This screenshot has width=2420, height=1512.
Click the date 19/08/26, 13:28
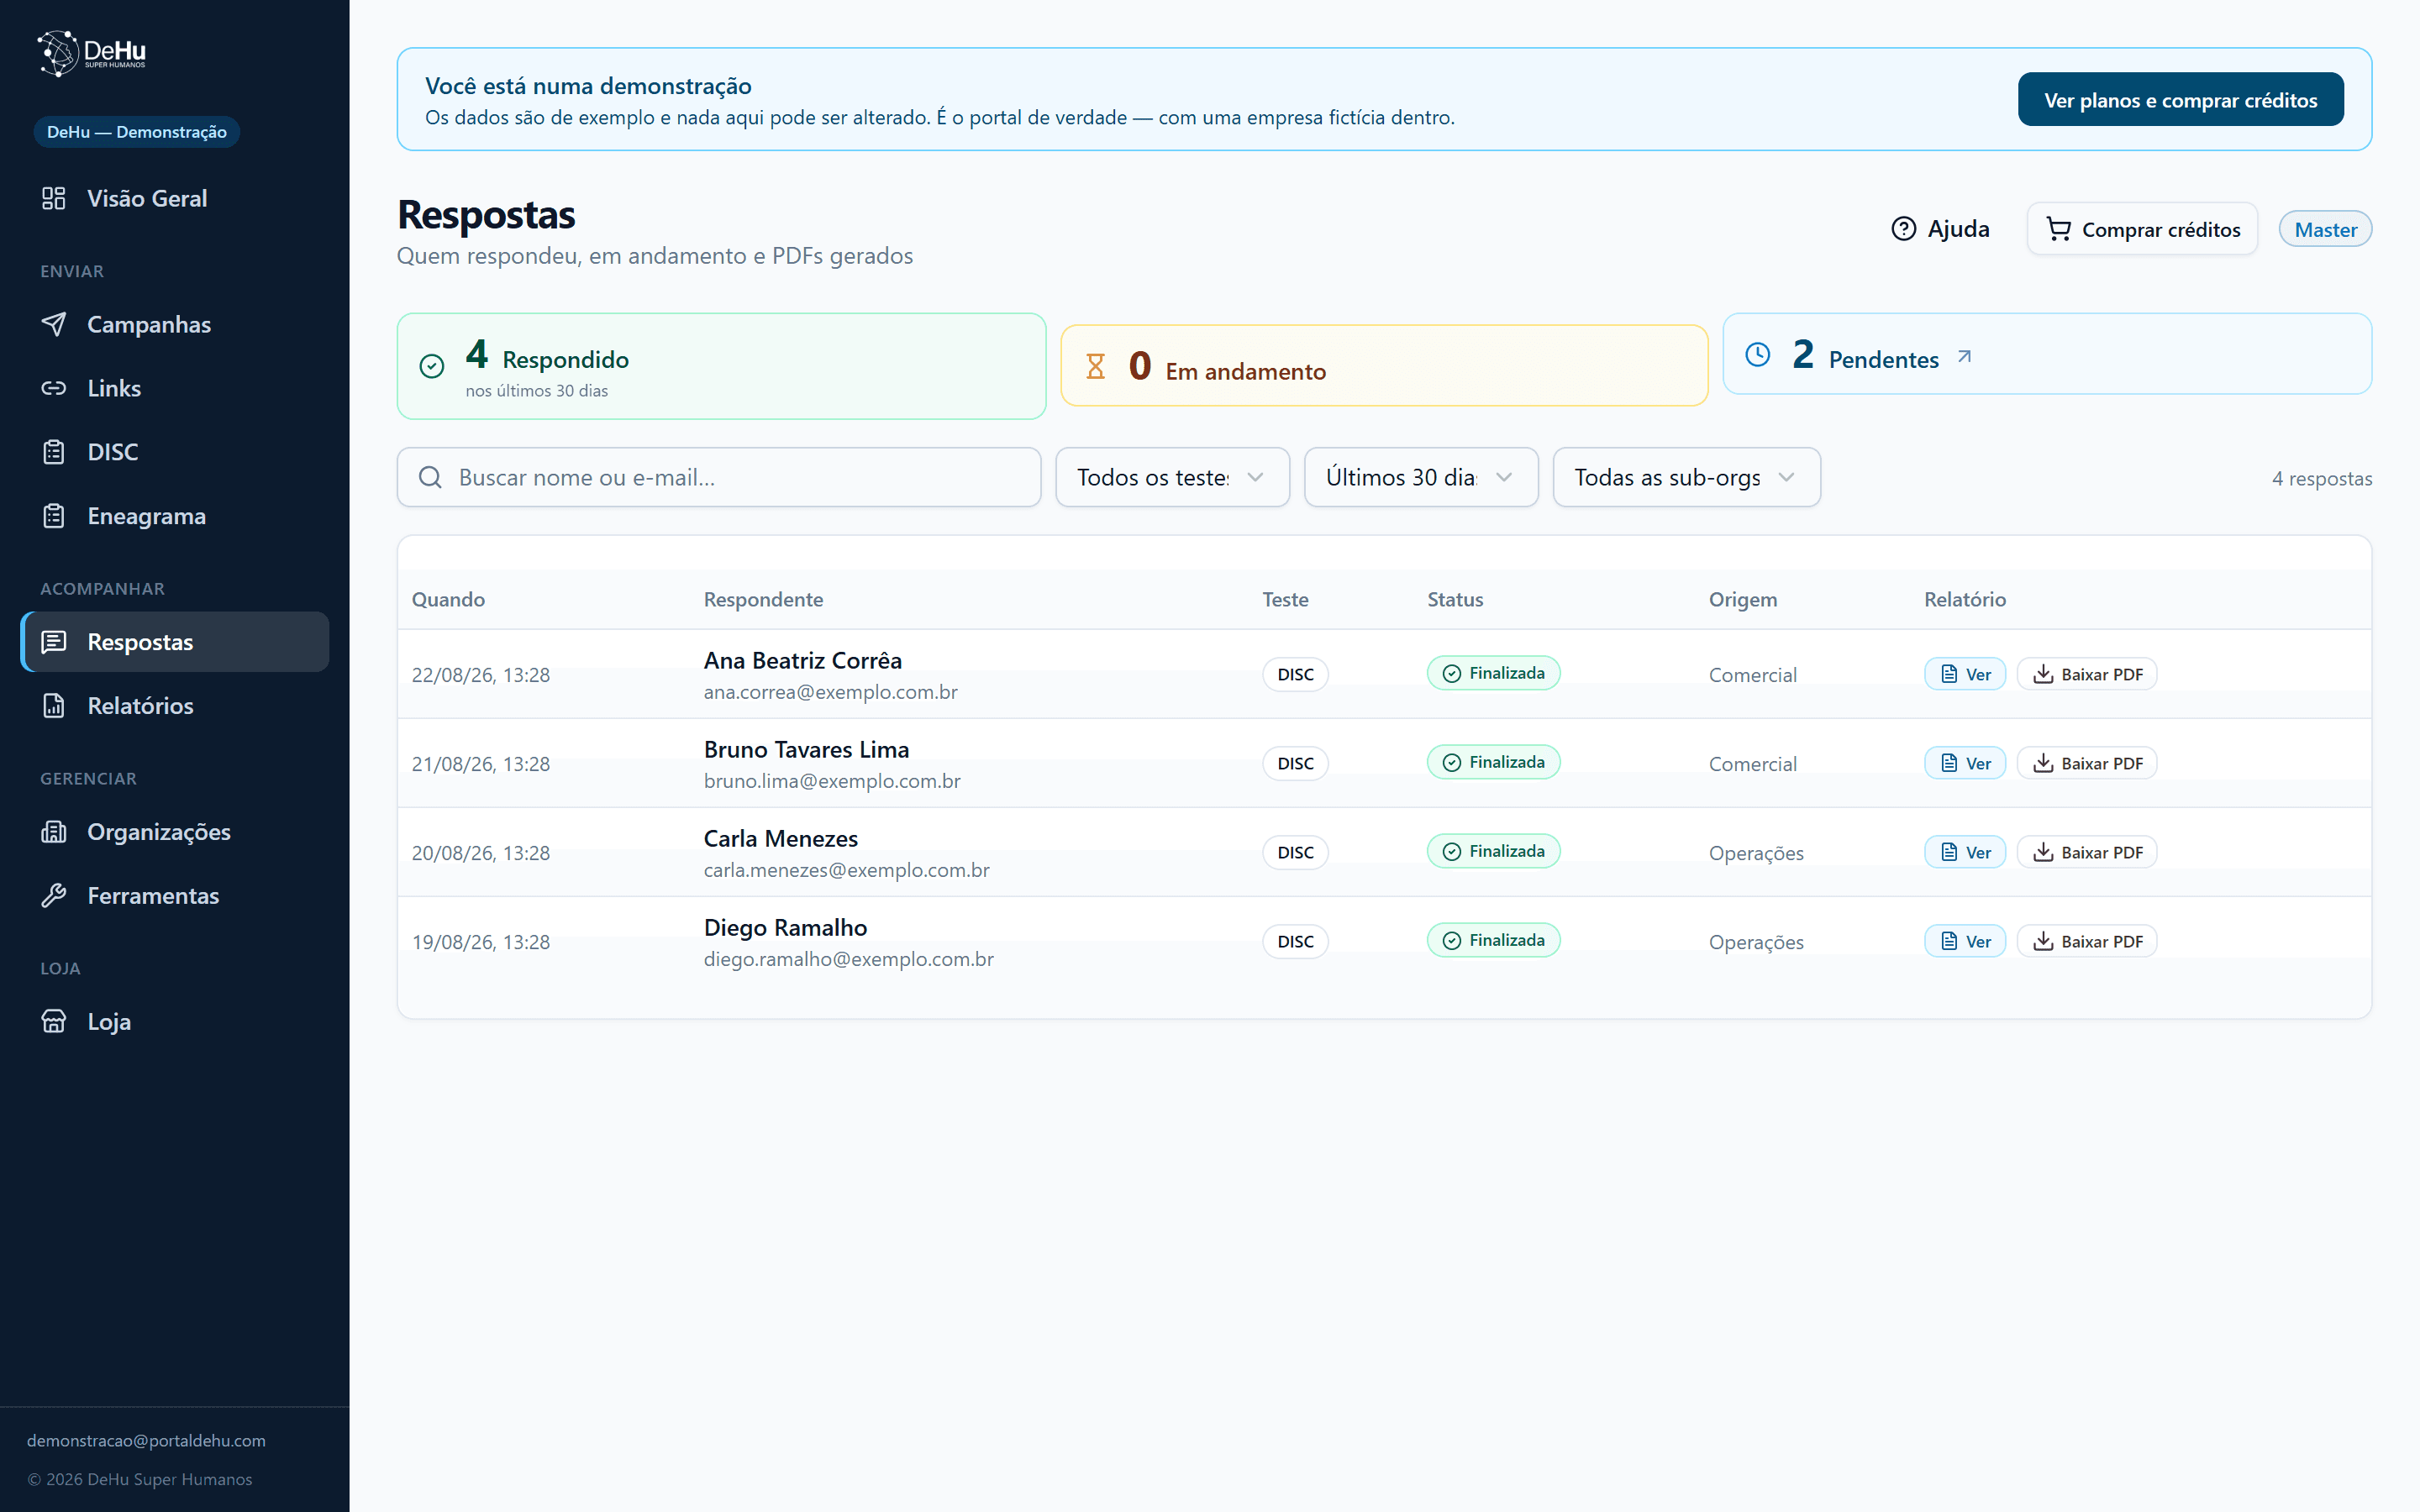481,942
